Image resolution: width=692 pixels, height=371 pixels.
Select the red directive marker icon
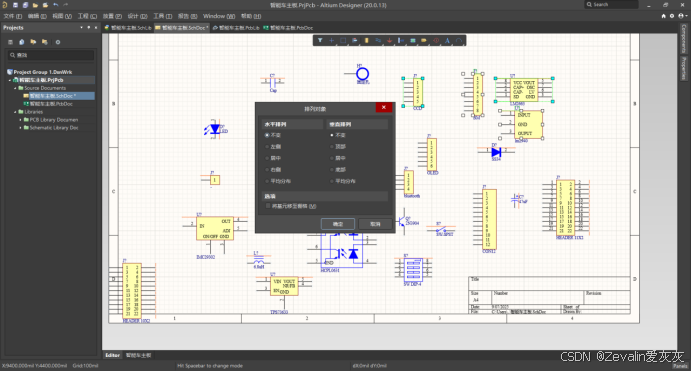point(436,41)
